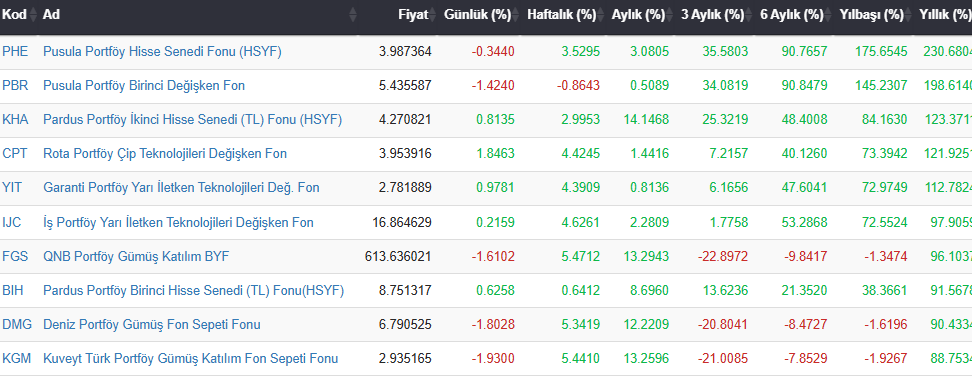This screenshot has width=972, height=376.
Task: Select year-to-date value 38.3661
Action: [885, 290]
